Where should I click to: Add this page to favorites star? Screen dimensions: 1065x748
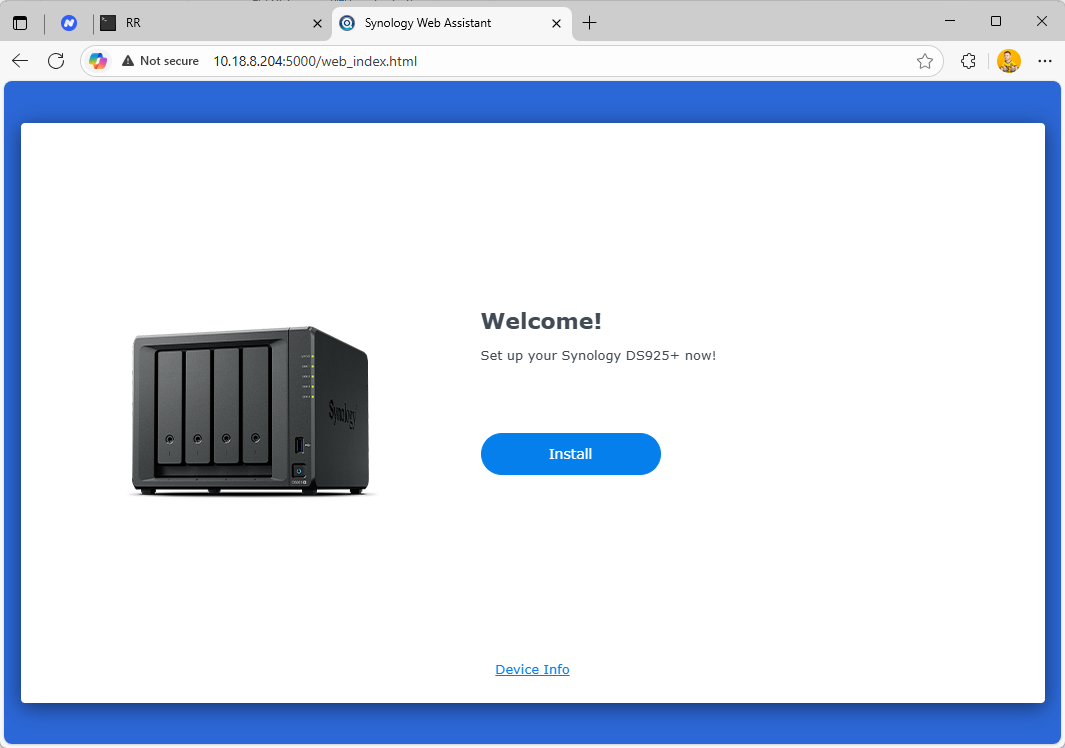924,61
